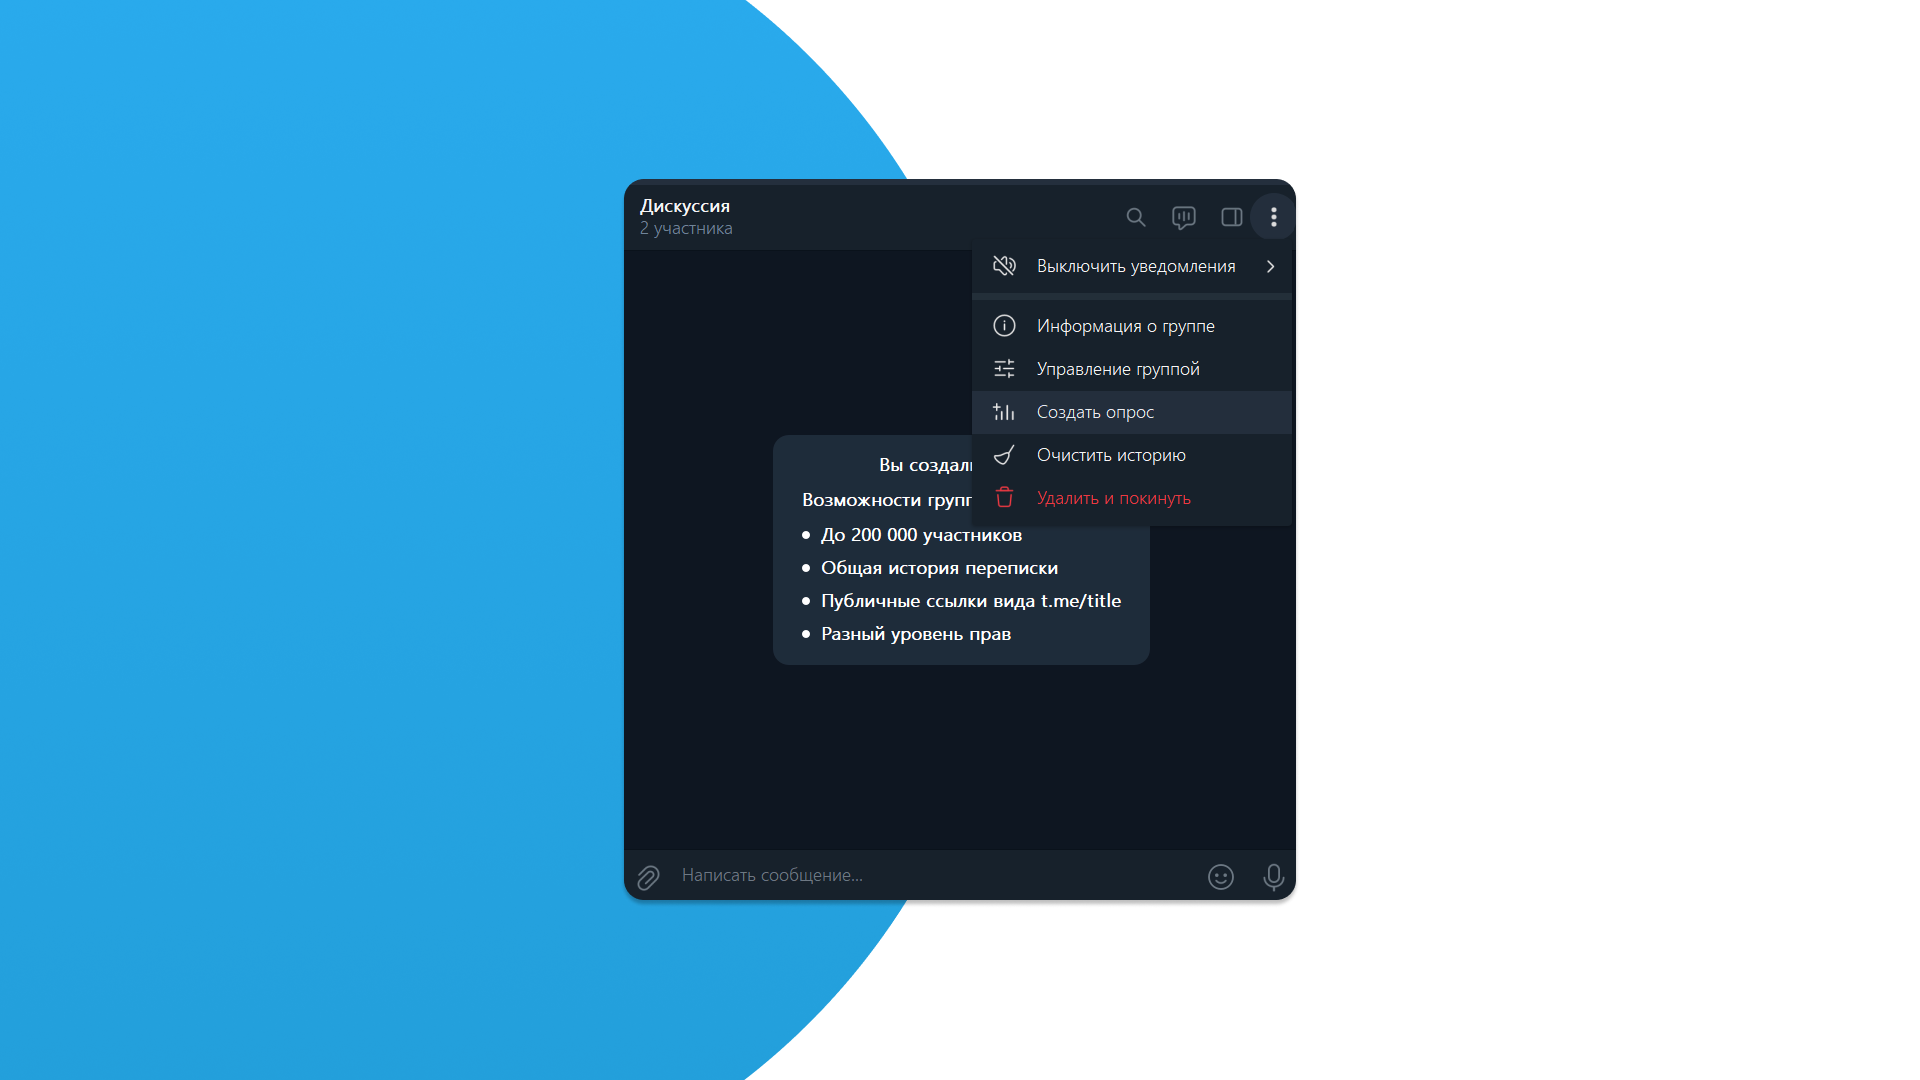Click the mute/notifications bell icon
The image size is (1920, 1080).
1005,265
